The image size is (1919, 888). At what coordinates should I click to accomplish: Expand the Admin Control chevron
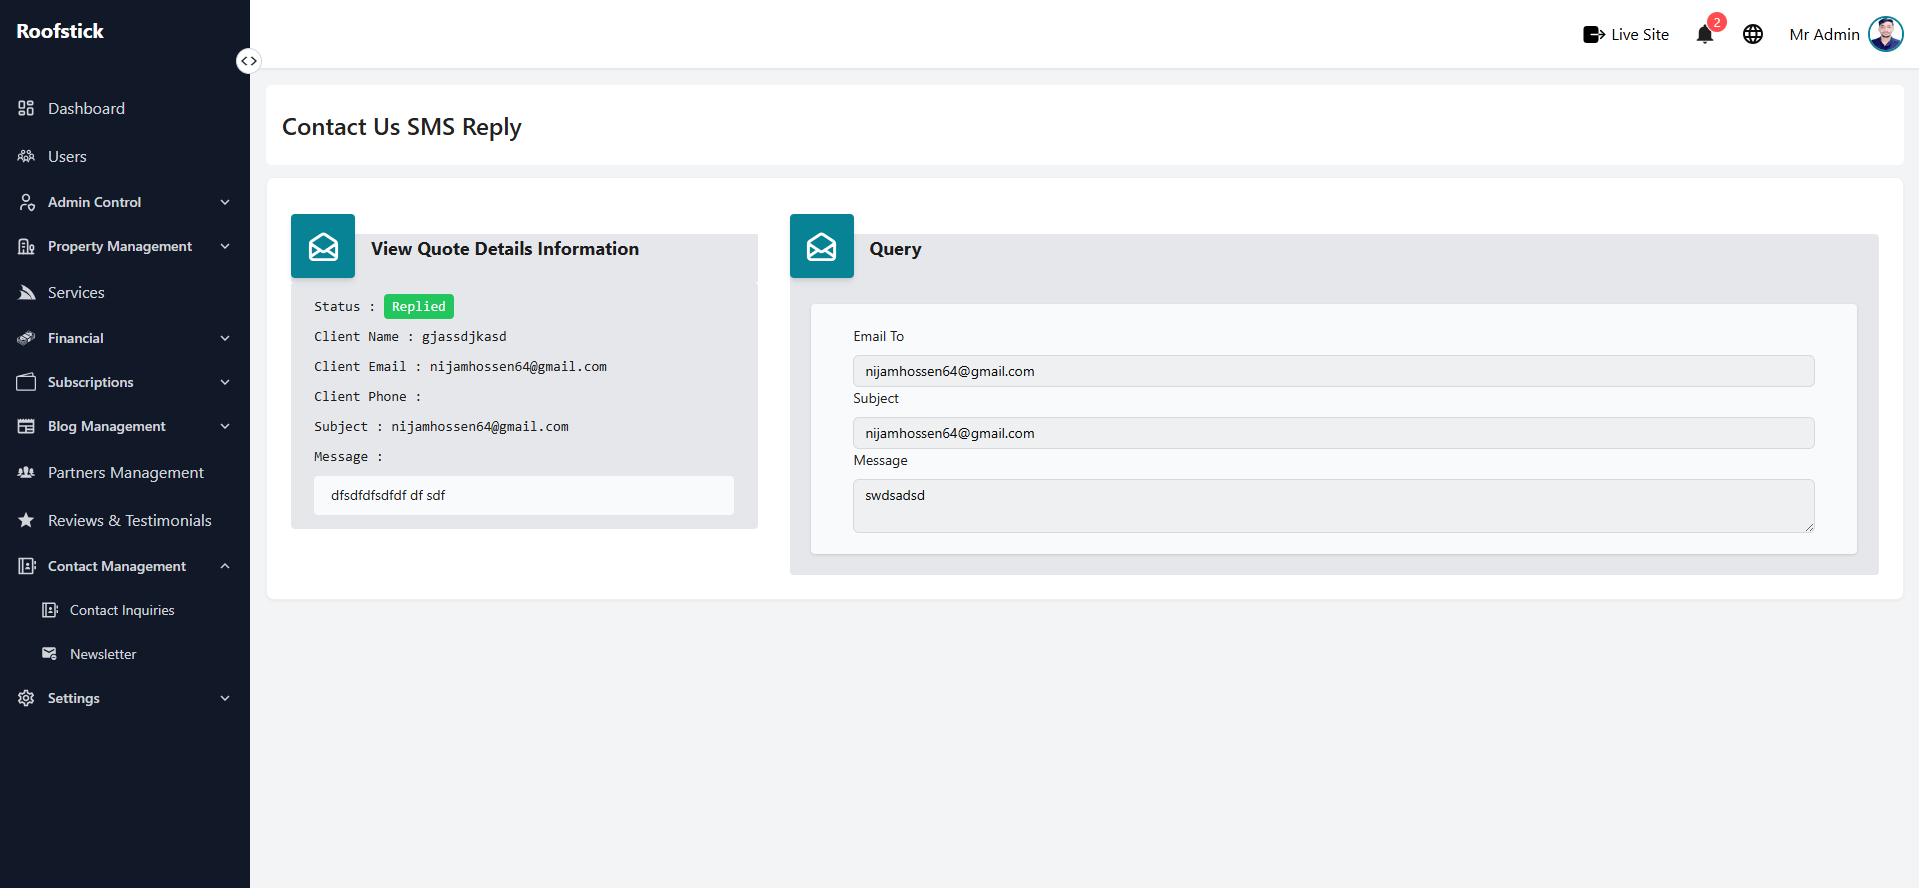(x=225, y=202)
